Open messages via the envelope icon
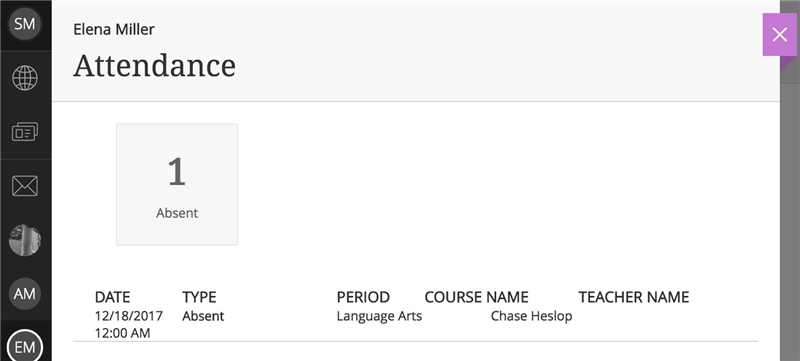Screen dimensions: 800x361 (x=24, y=186)
